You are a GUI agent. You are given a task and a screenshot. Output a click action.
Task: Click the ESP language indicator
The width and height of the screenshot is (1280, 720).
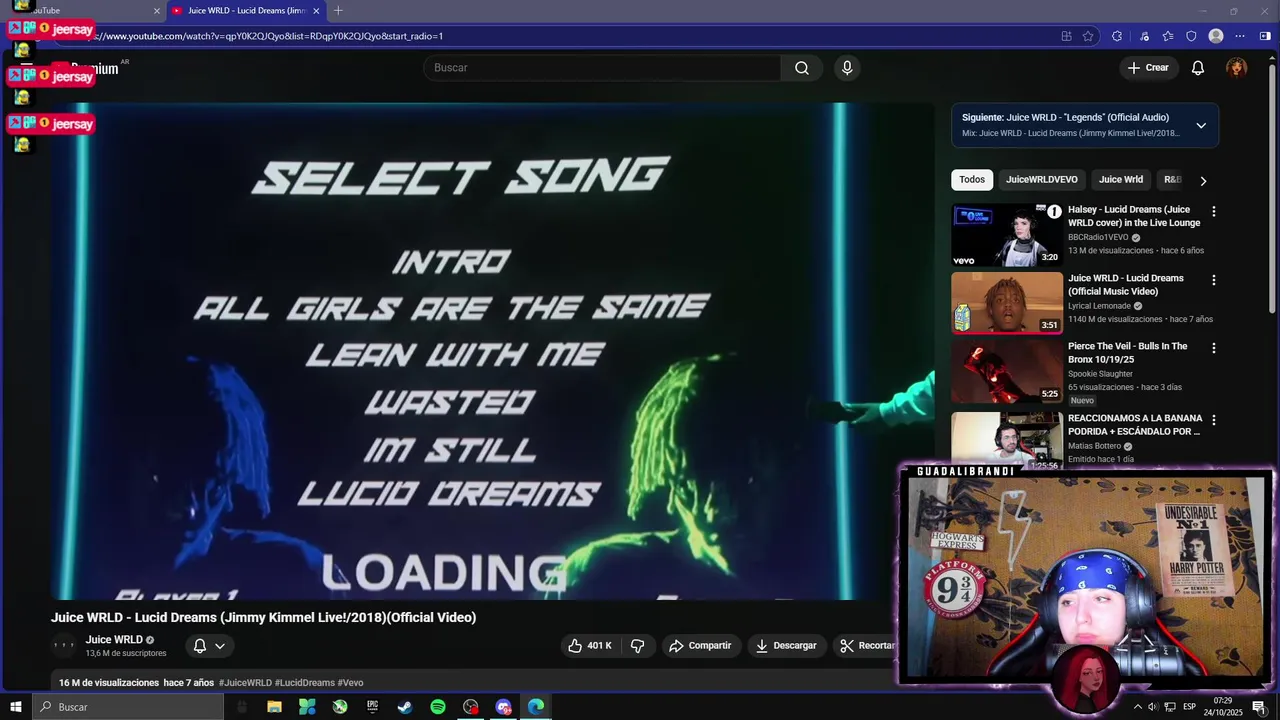(1190, 707)
